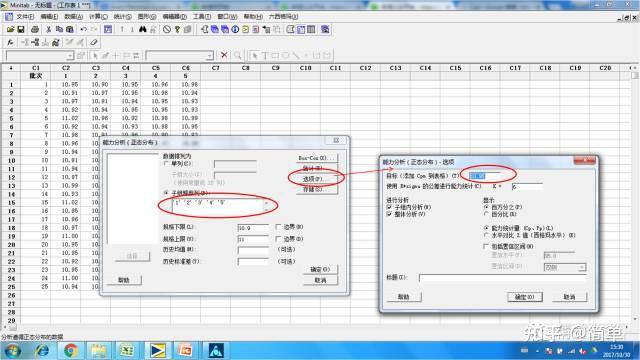Click the Cut scissors toolbar icon
This screenshot has height=360, width=640.
point(49,29)
